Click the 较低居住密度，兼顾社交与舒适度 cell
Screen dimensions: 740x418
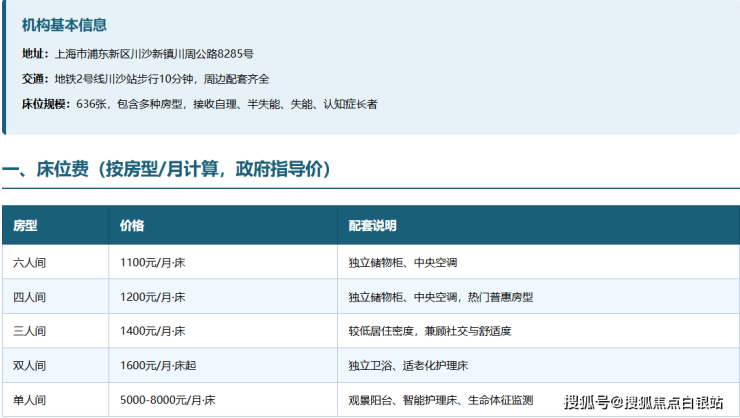(x=538, y=331)
